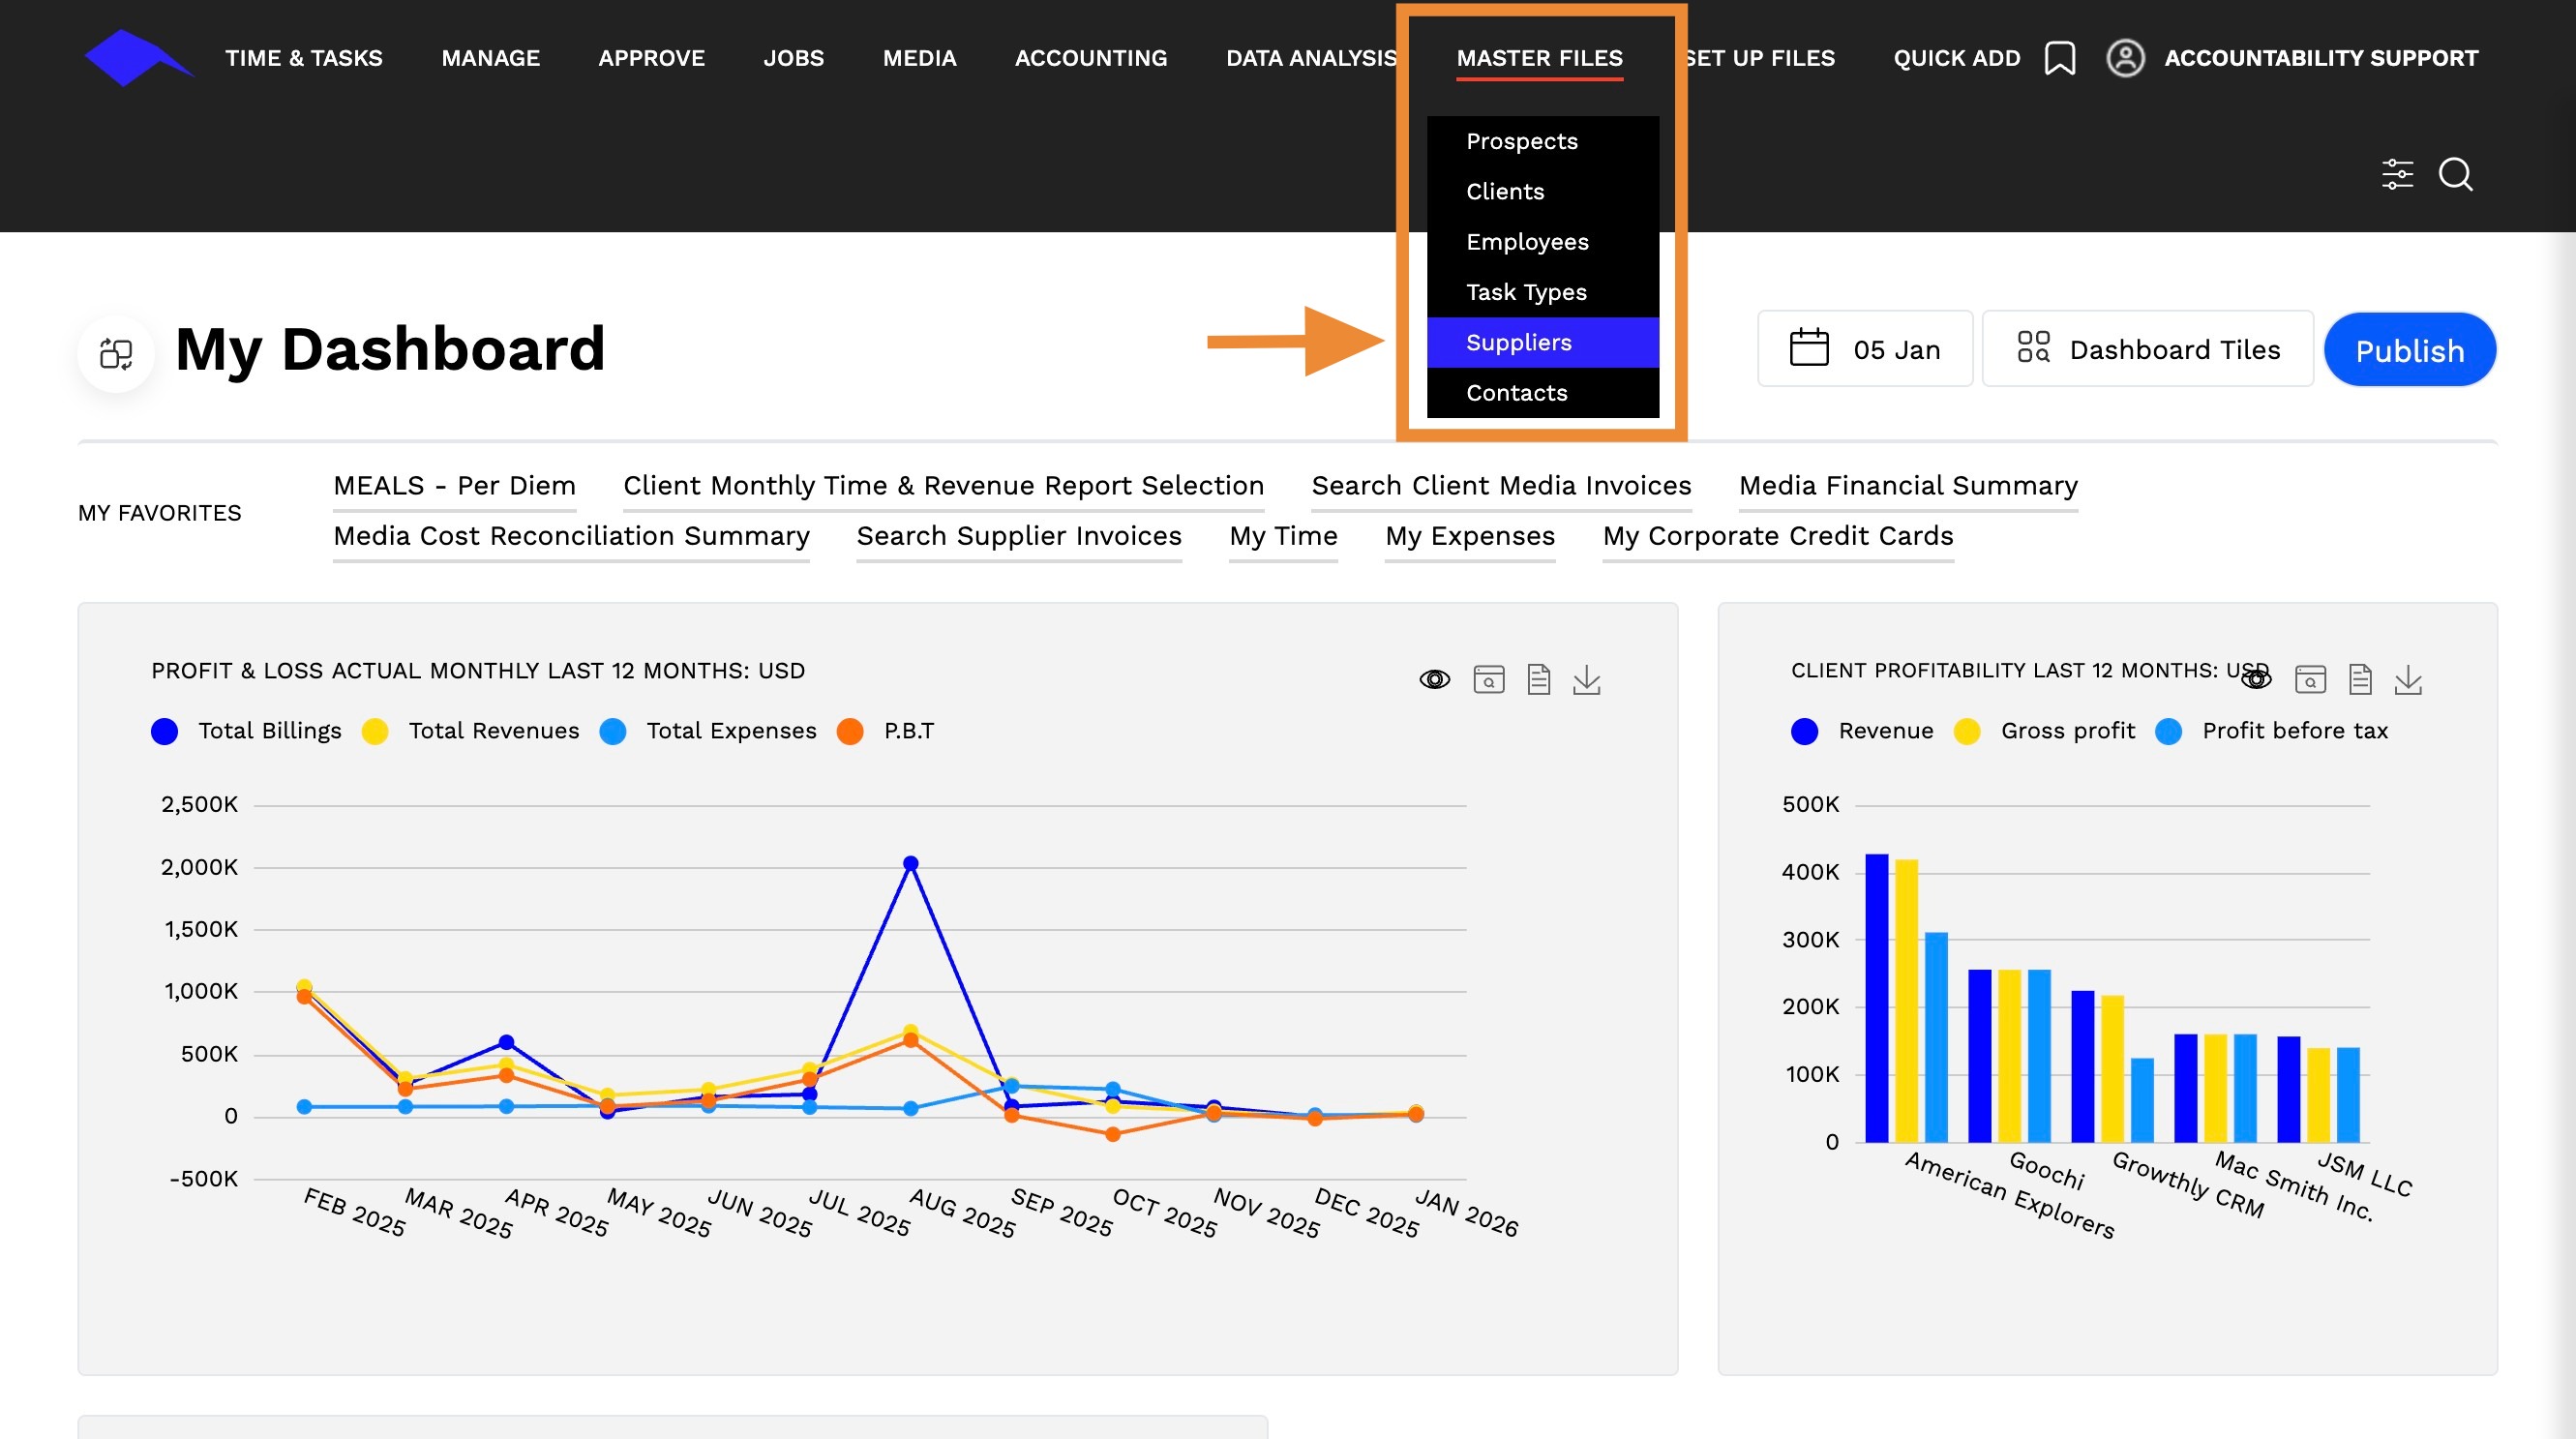The width and height of the screenshot is (2576, 1439).
Task: Open the Accounting menu dropdown
Action: point(1091,58)
